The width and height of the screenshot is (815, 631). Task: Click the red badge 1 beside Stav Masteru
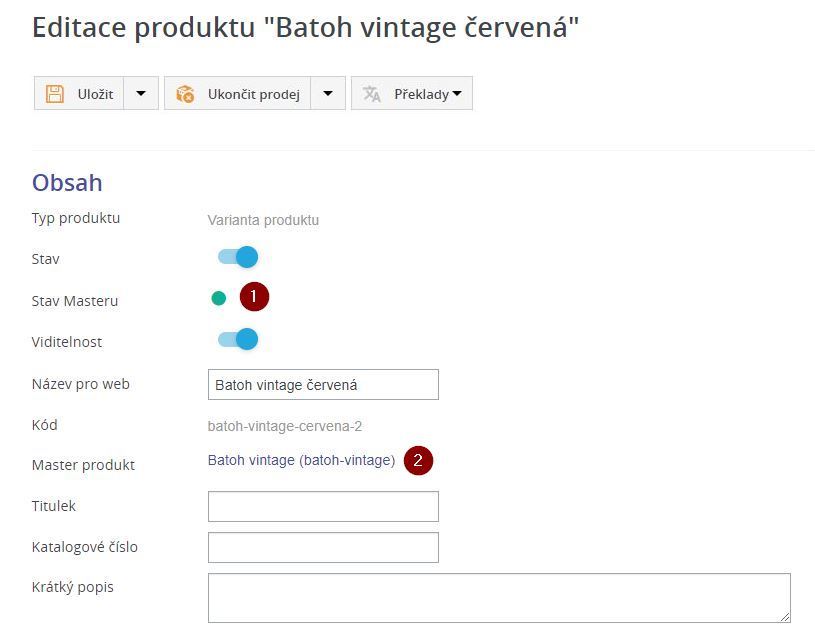(254, 296)
